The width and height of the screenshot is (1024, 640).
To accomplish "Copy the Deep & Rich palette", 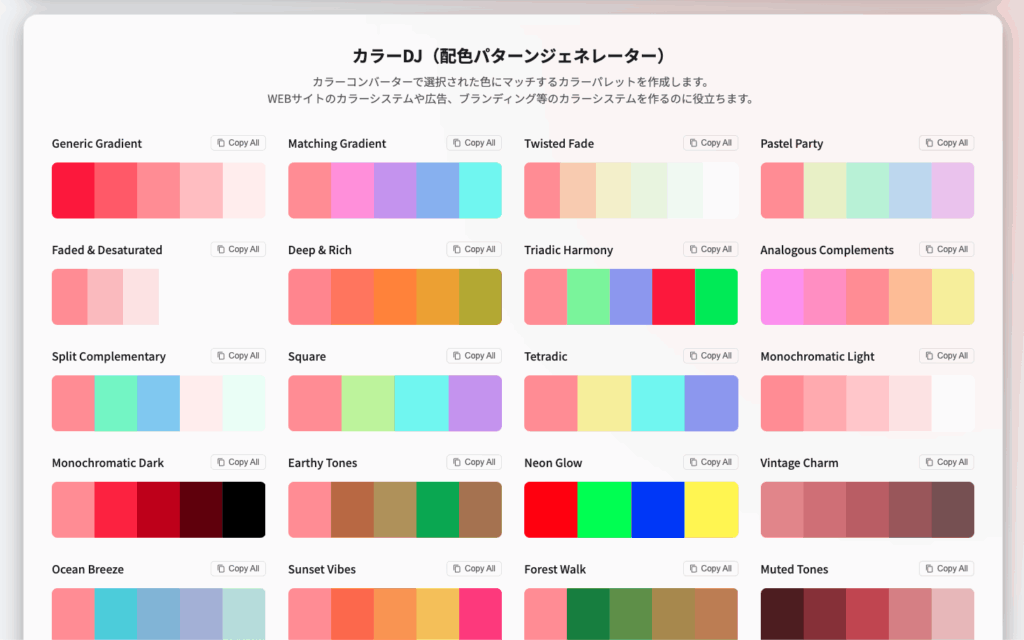I will (x=474, y=249).
